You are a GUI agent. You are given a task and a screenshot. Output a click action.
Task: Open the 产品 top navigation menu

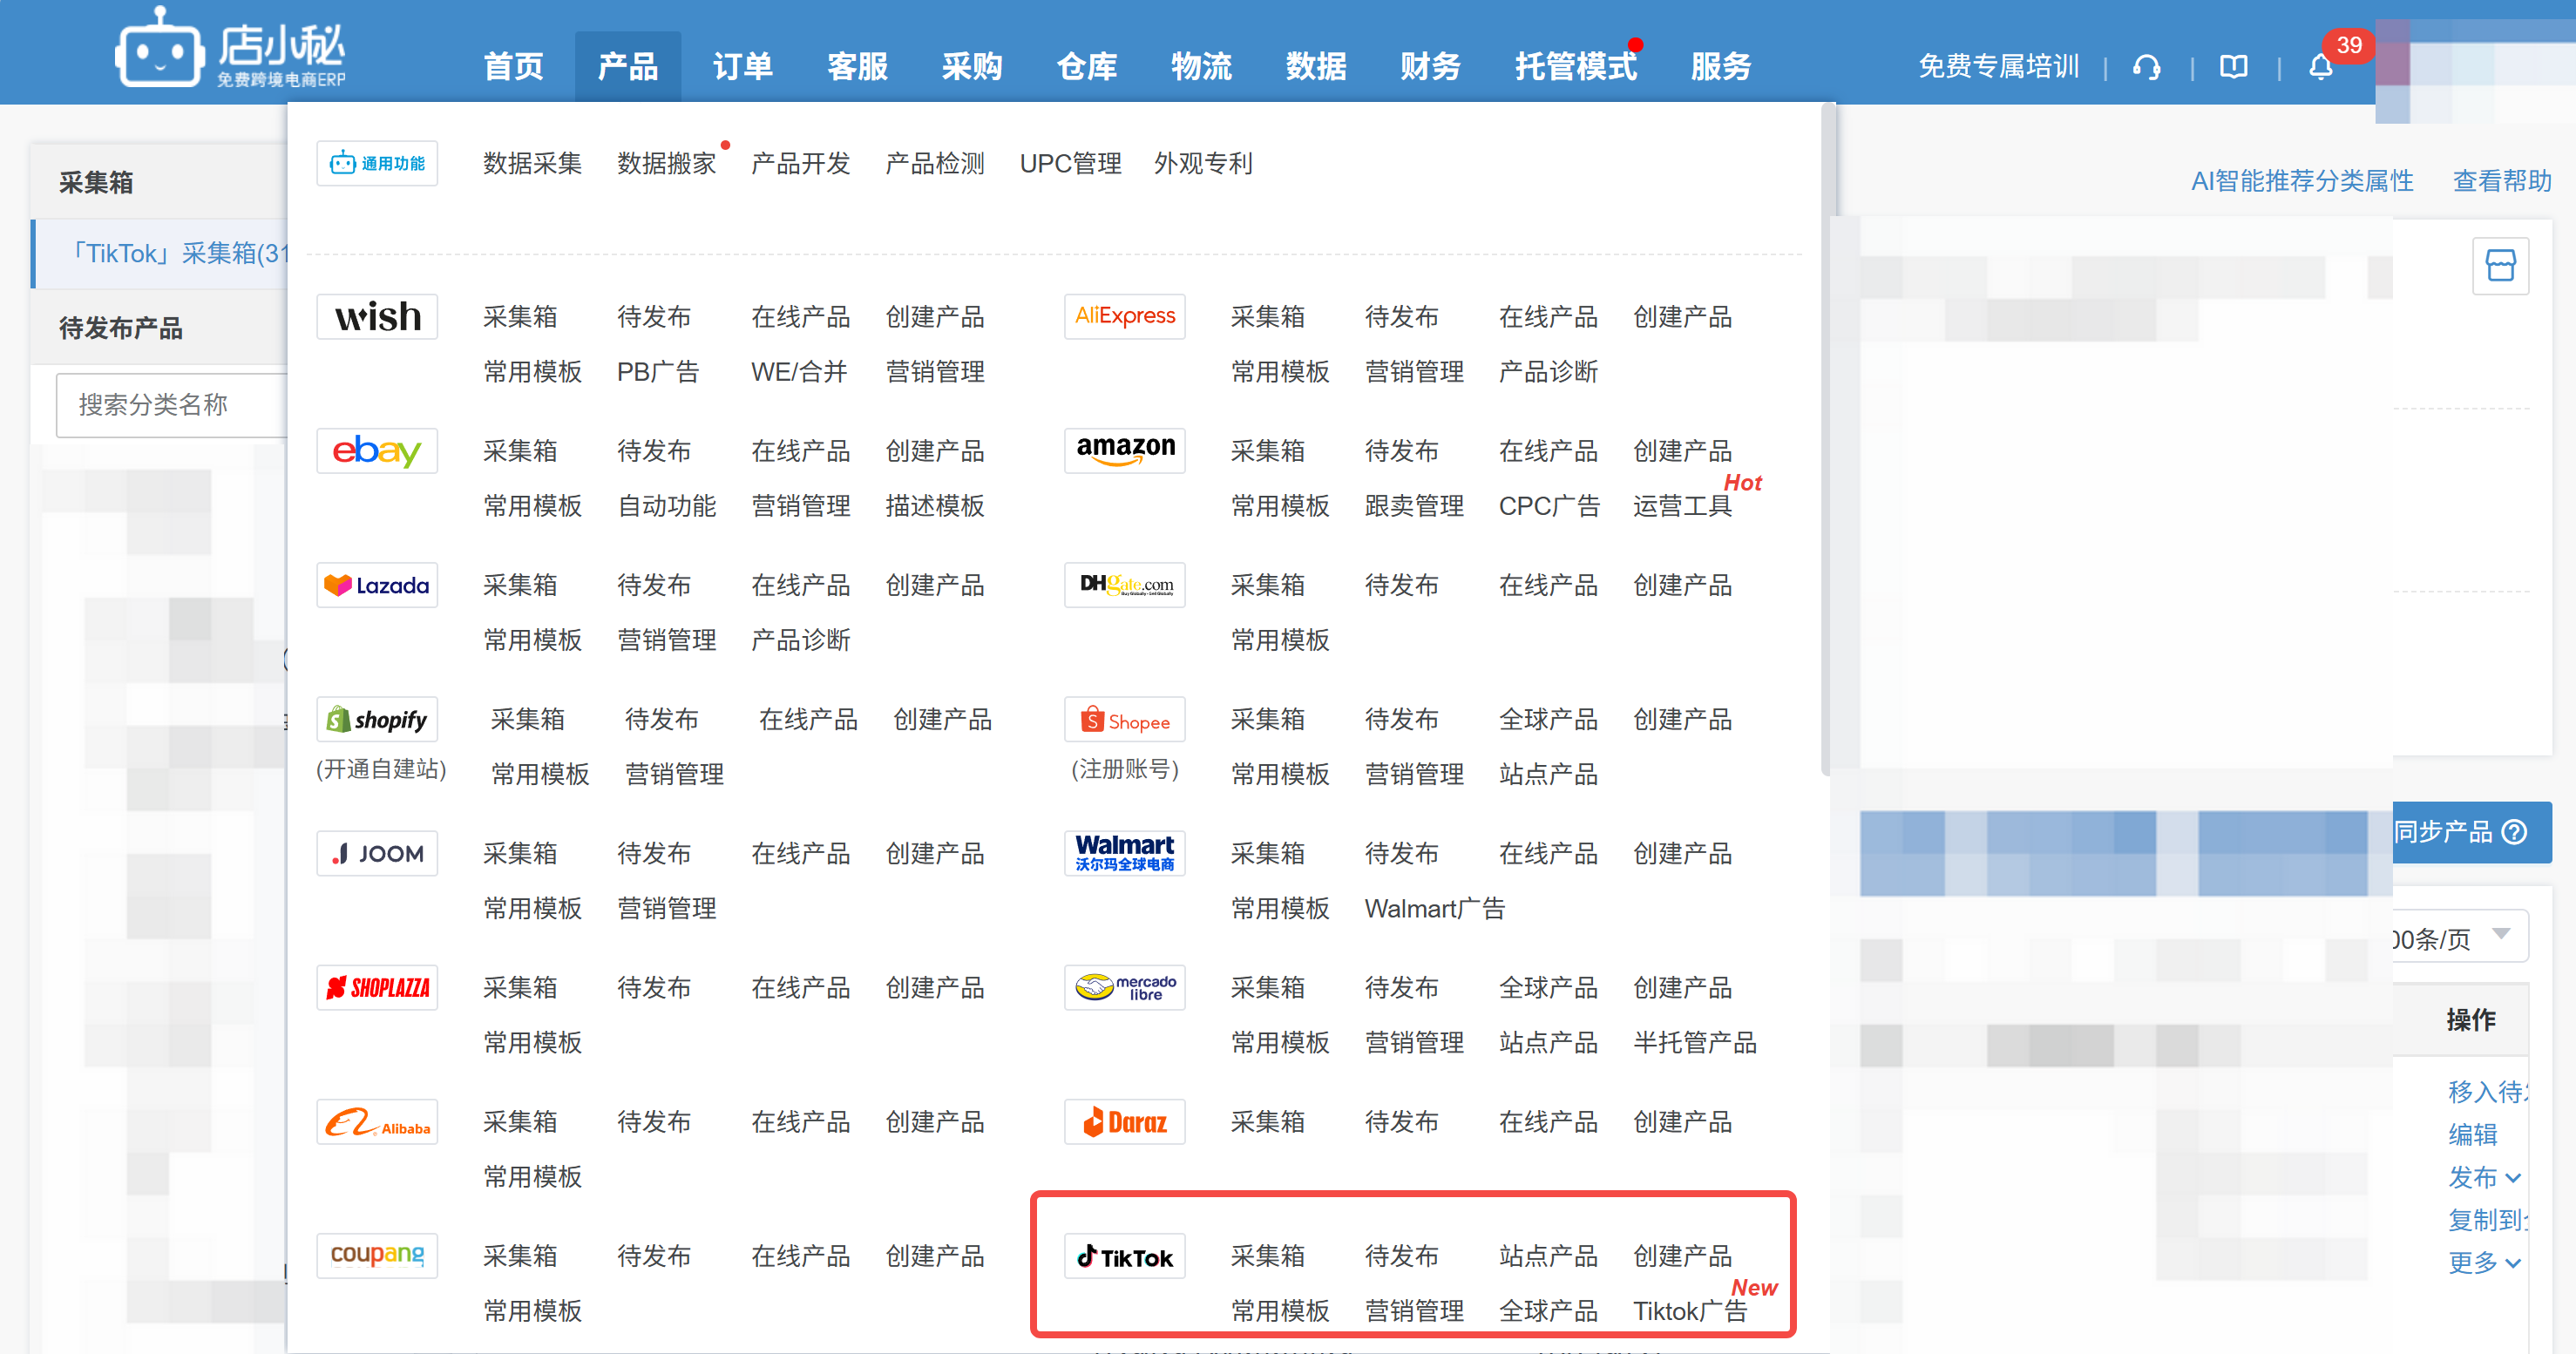click(627, 66)
